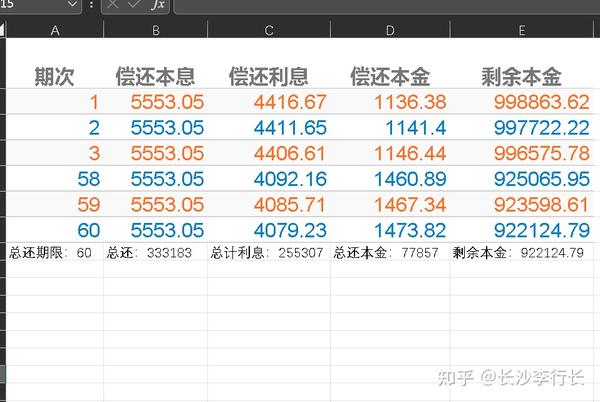Select principal cell 1146.44
Screen dimensions: 600x402
click(390, 153)
